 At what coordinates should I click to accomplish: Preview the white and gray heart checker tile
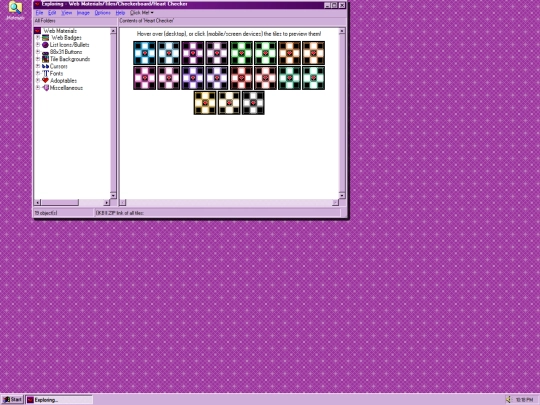coord(253,103)
